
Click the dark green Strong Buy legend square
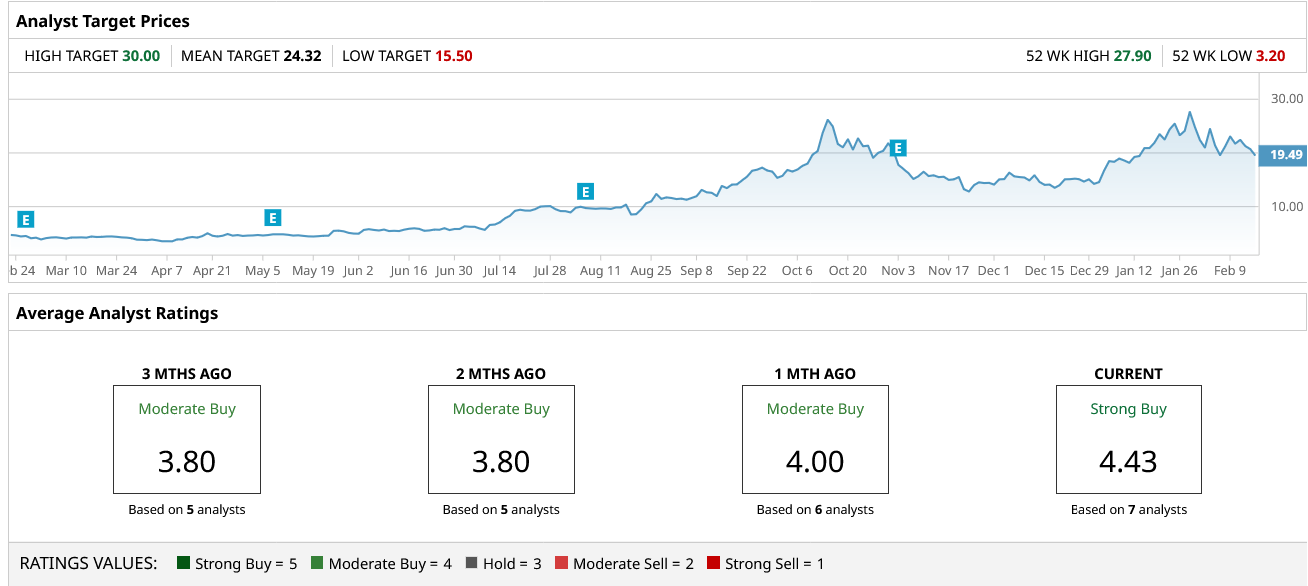(x=183, y=563)
